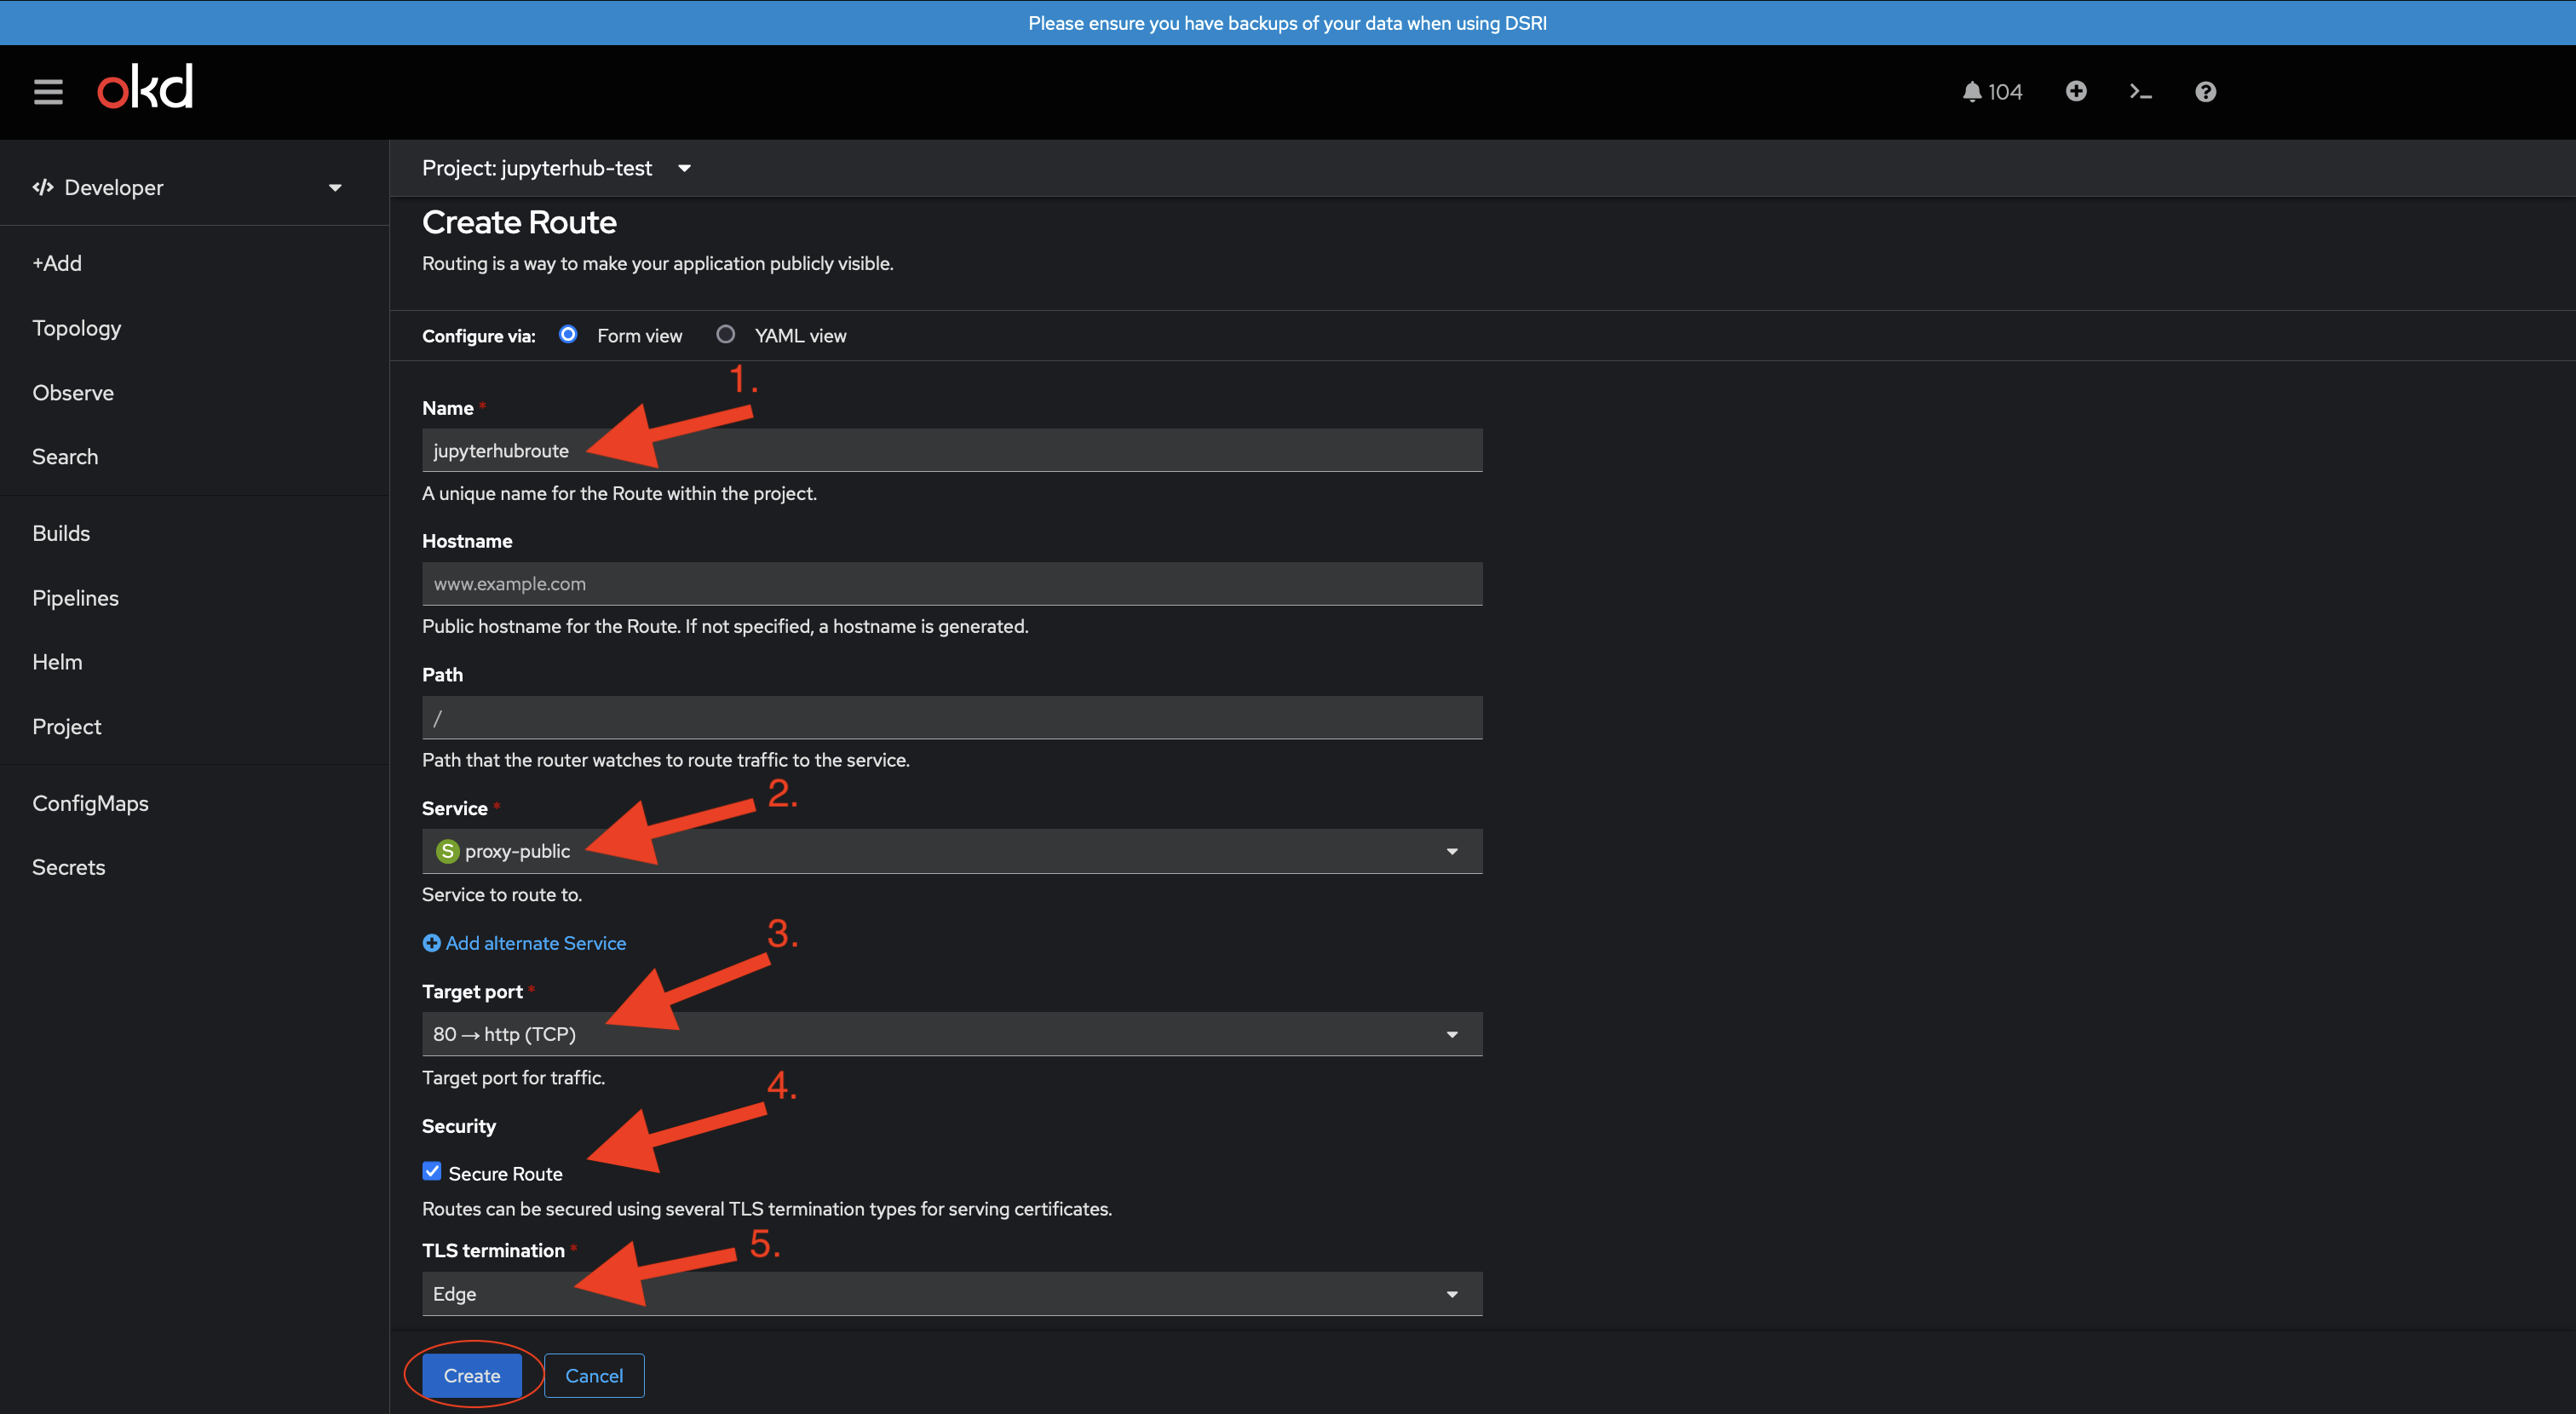Click the Create button
This screenshot has height=1414, width=2576.
point(472,1376)
